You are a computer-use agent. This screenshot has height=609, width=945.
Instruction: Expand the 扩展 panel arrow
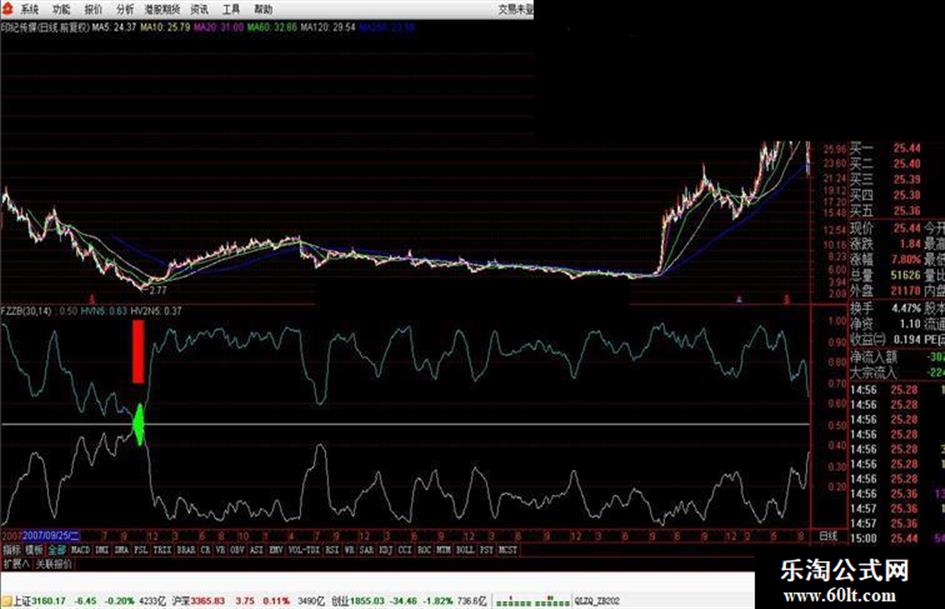16,564
